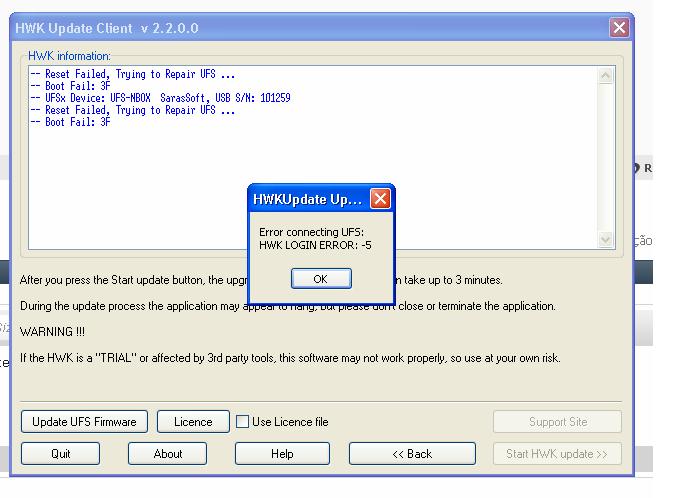Viewport: 683px width, 498px height.
Task: Enable Use Licence file checkbox
Action: coord(242,421)
